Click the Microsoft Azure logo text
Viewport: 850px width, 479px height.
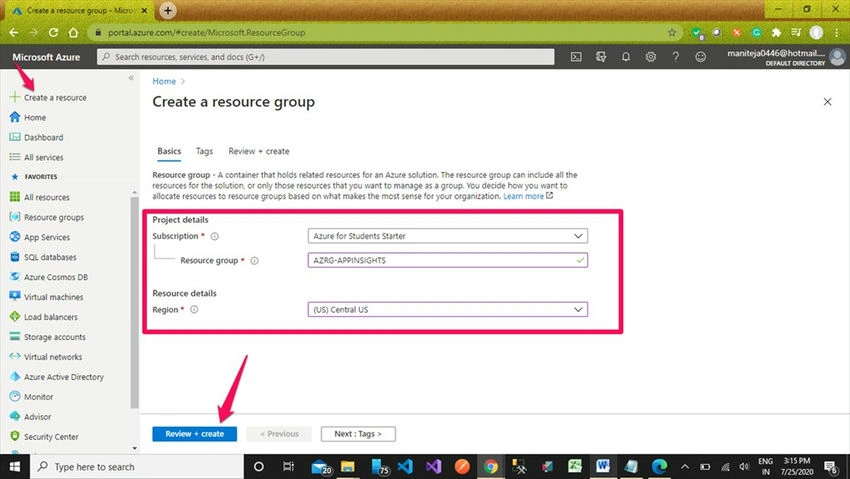click(46, 57)
